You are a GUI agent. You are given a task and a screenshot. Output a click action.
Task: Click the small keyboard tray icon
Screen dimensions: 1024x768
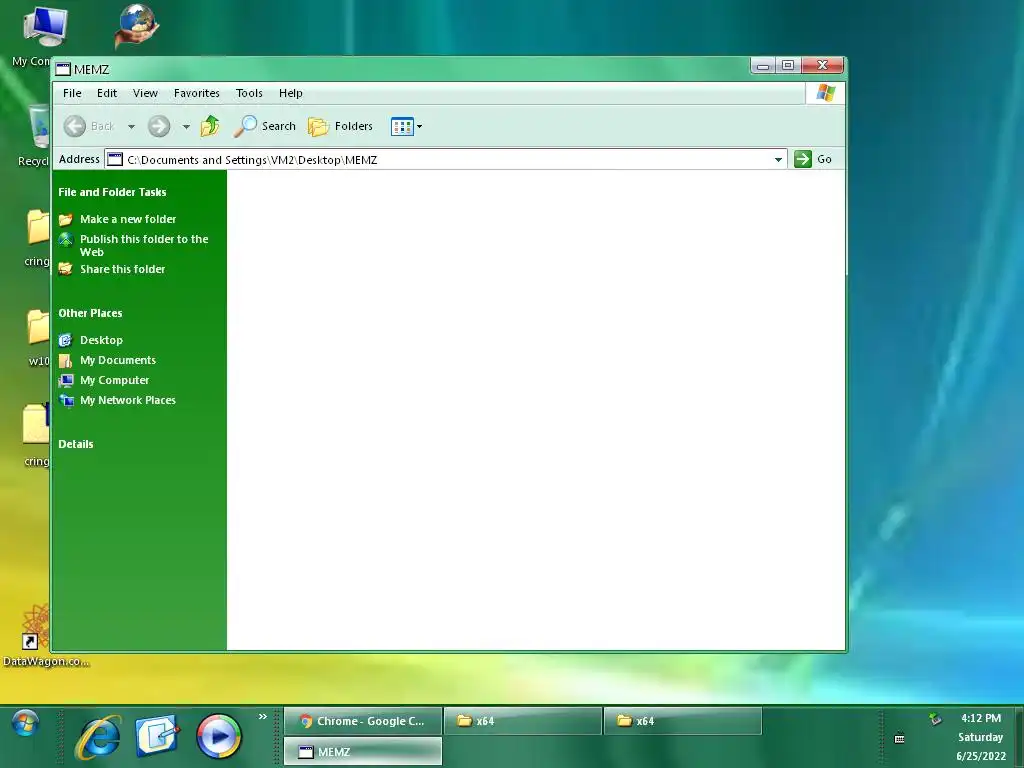[899, 739]
